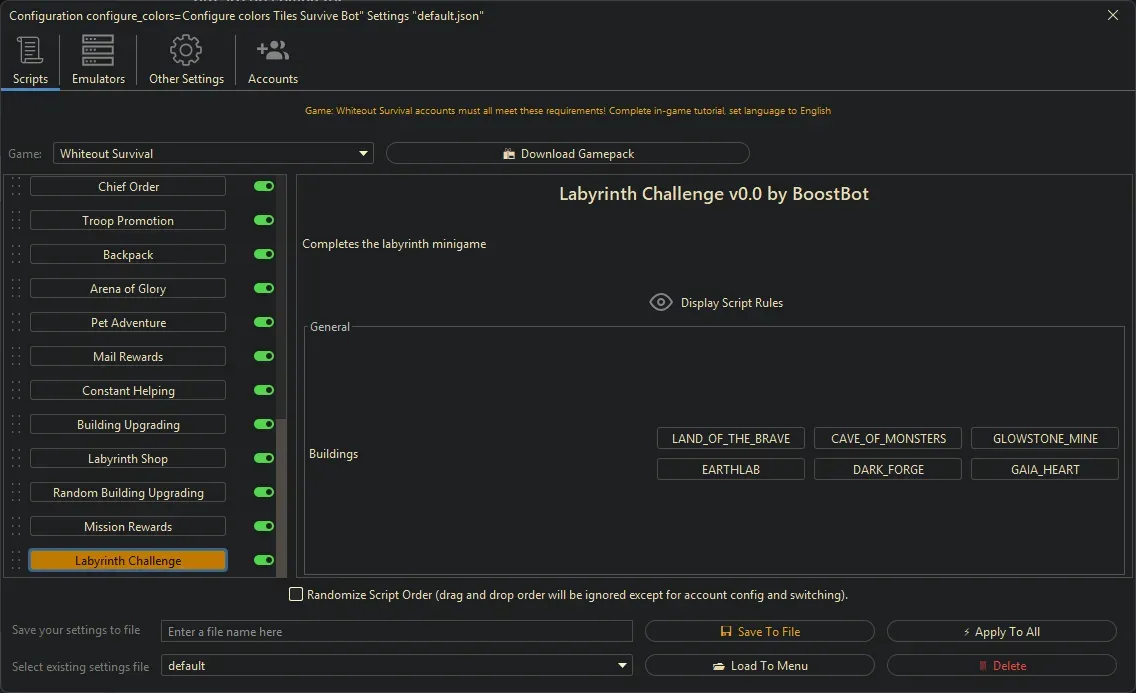This screenshot has height=693, width=1136.
Task: Open the Scripts tab icon
Action: point(30,51)
